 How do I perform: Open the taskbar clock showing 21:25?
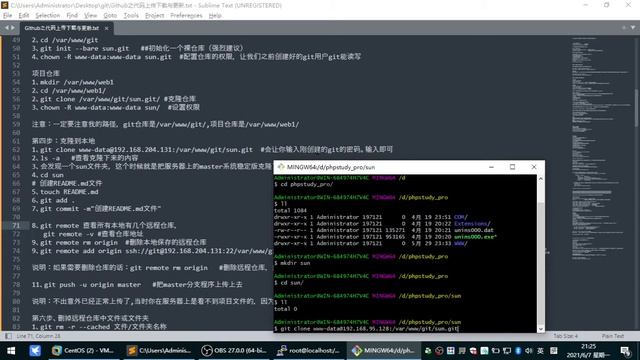pos(588,351)
